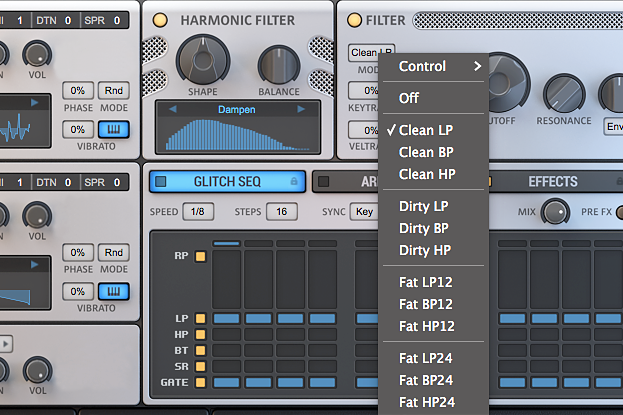Choose Clean BP filter mode
This screenshot has width=623, height=415.
[x=433, y=152]
